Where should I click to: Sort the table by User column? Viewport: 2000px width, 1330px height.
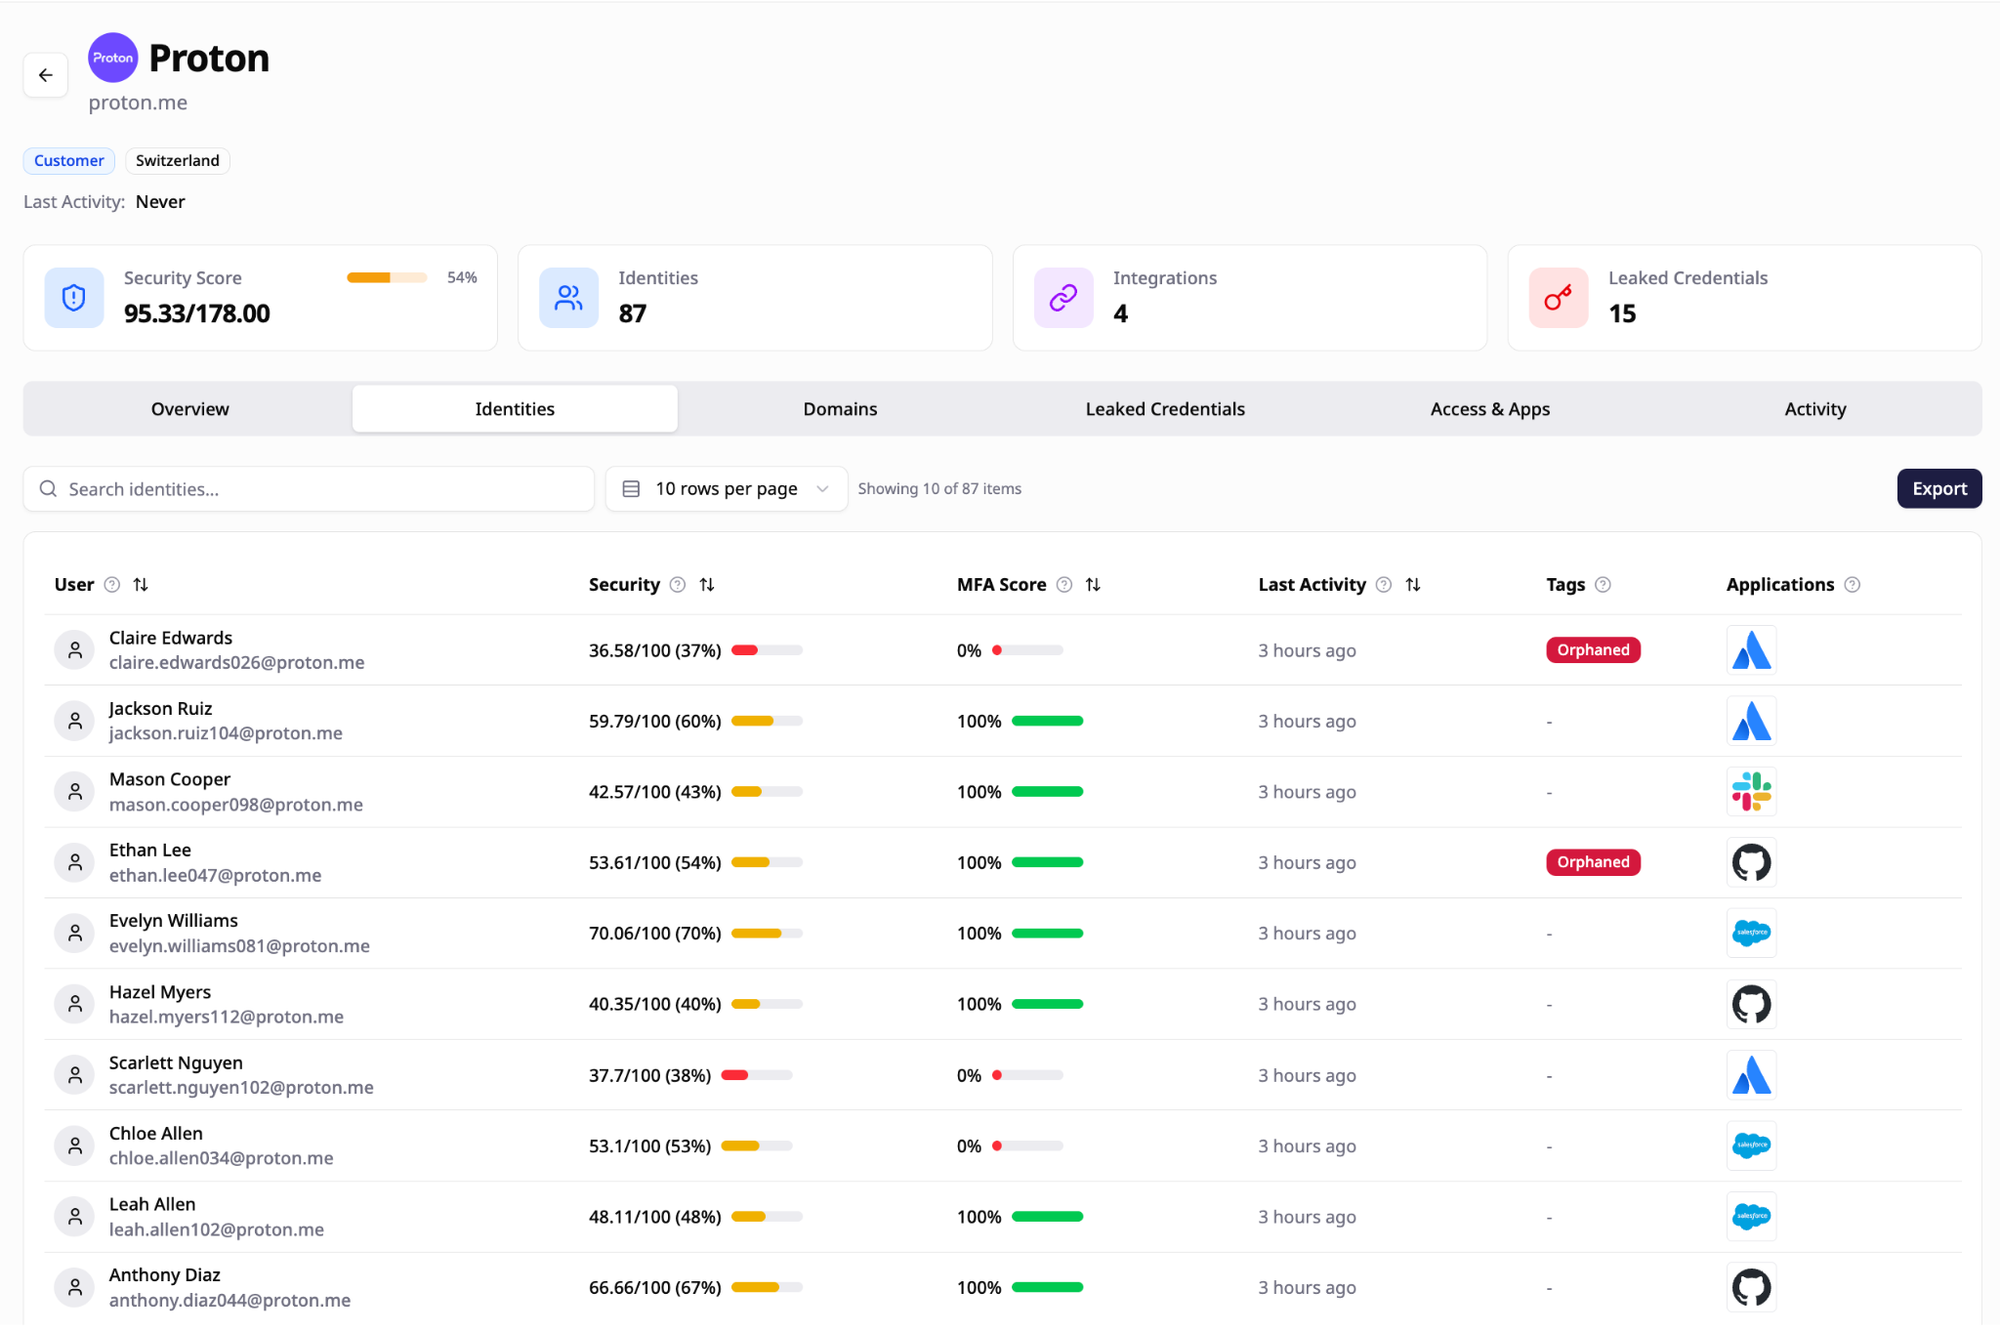pyautogui.click(x=141, y=585)
